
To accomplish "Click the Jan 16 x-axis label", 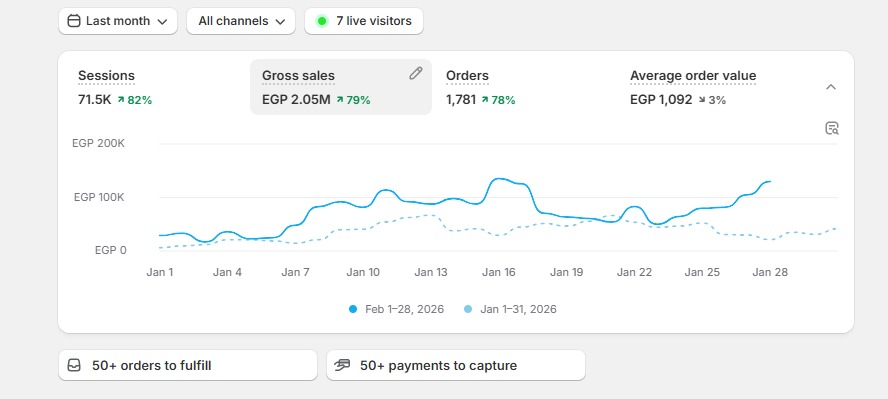I will point(499,272).
